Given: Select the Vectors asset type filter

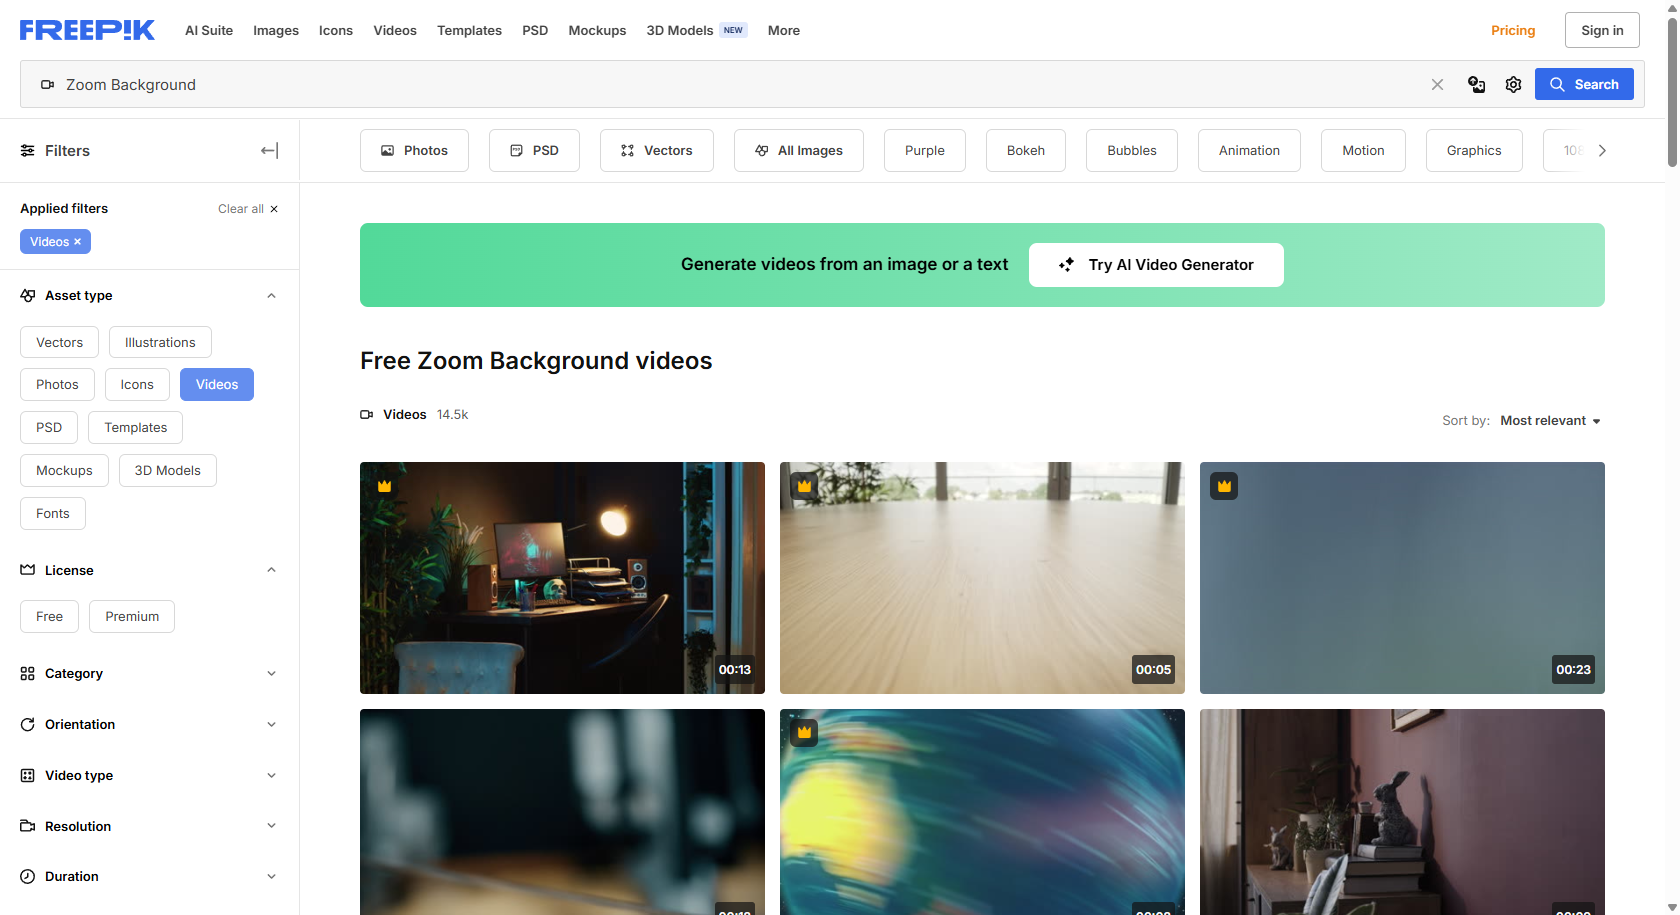Looking at the screenshot, I should (x=59, y=342).
